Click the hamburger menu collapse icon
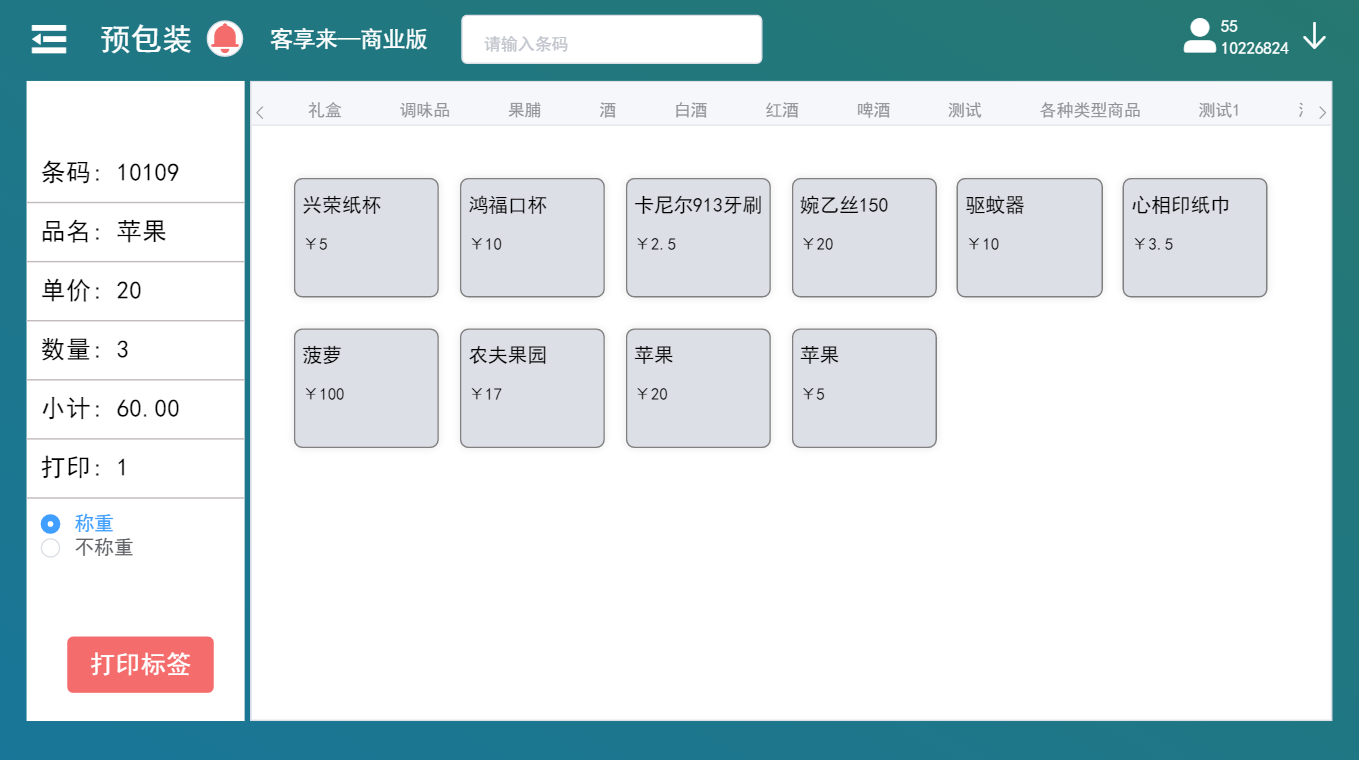Screen dimensions: 1359x760 (x=48, y=39)
